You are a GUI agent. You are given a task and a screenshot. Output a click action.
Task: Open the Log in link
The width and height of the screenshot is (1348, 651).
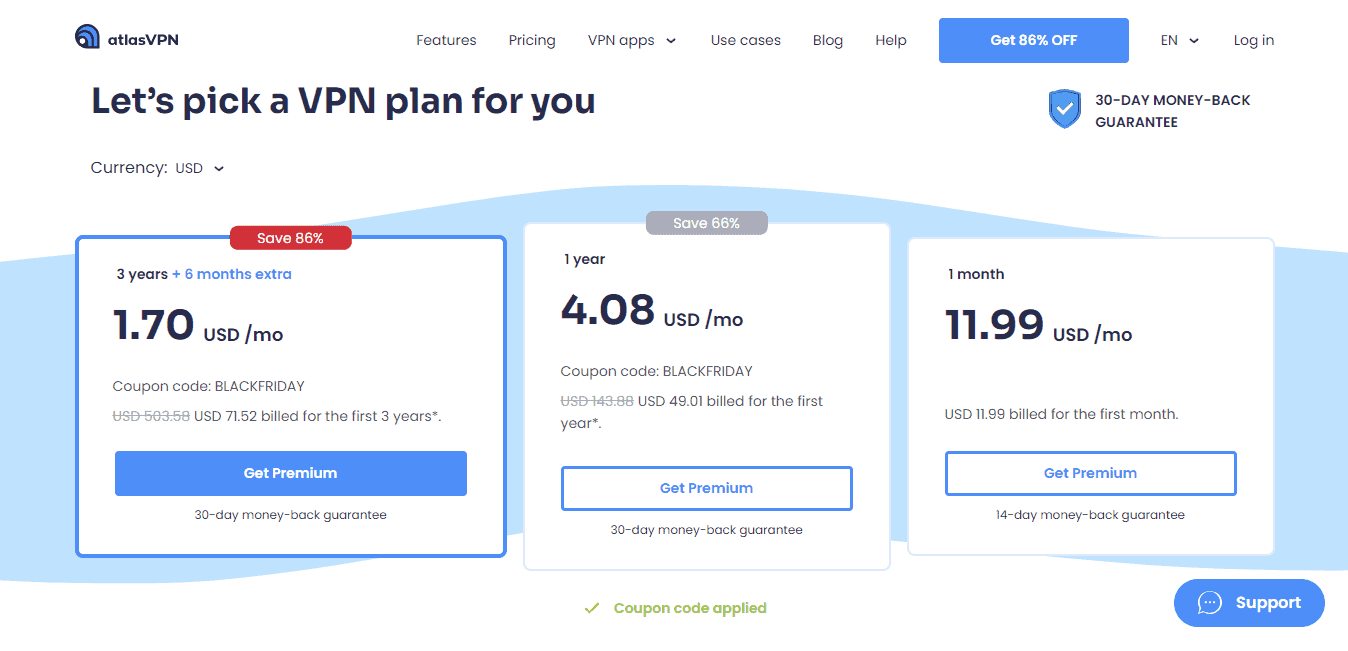[x=1254, y=41]
